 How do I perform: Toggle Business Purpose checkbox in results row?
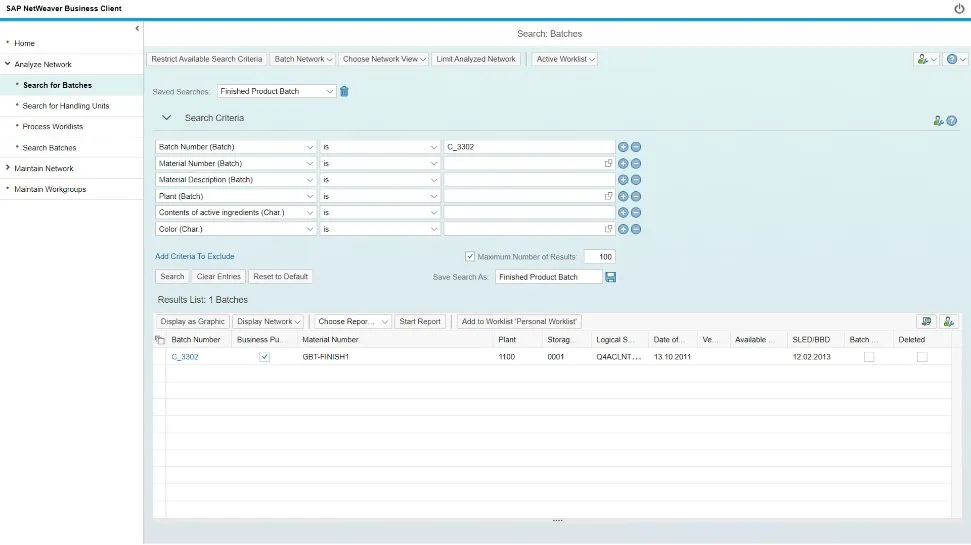(264, 357)
